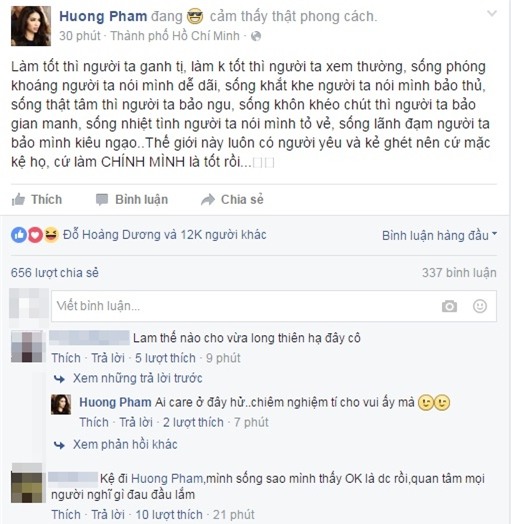Open the 337 bình luận count link
This screenshot has width=511, height=524.
tap(459, 273)
